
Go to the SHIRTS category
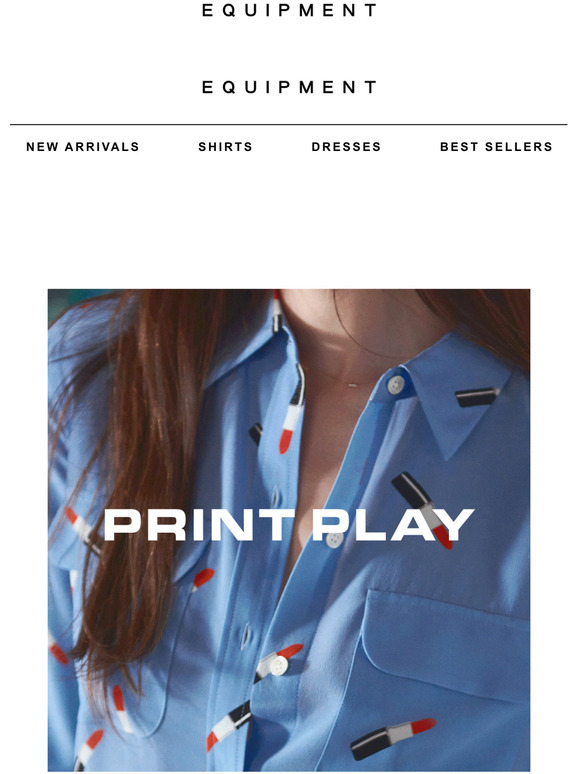pyautogui.click(x=225, y=147)
